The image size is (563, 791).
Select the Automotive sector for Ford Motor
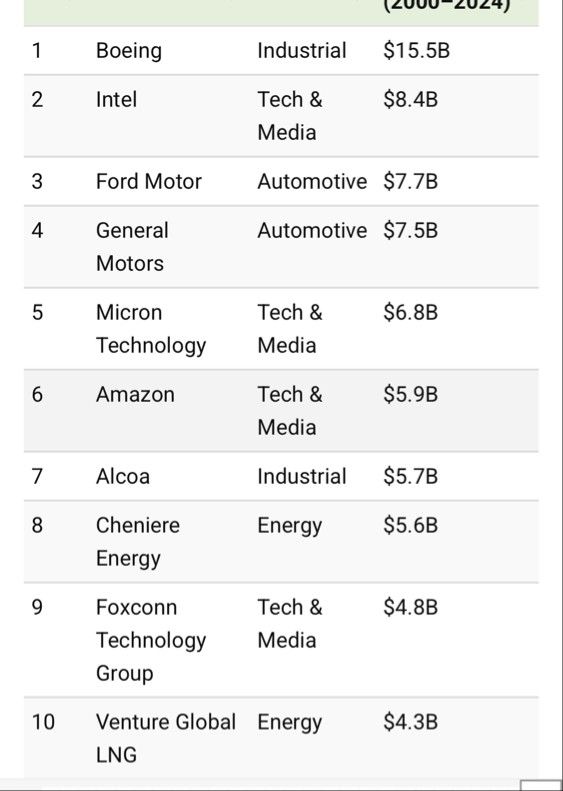pos(312,182)
